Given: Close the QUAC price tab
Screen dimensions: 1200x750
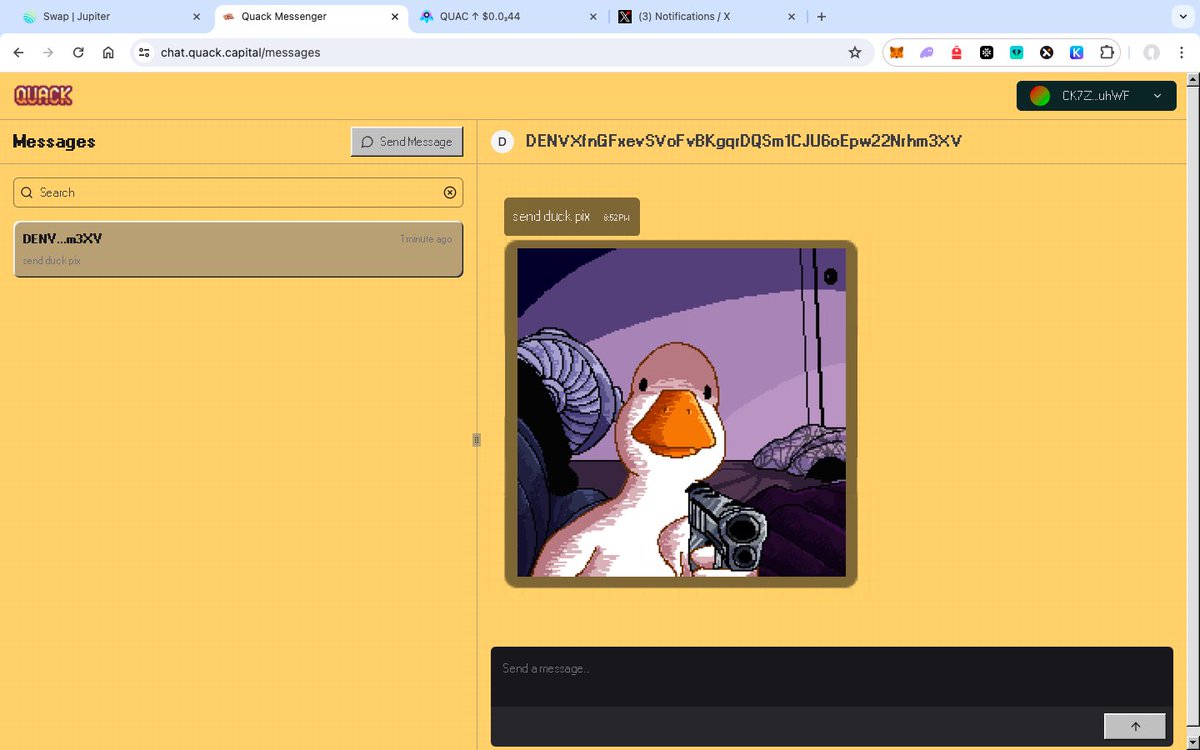Looking at the screenshot, I should coord(593,17).
